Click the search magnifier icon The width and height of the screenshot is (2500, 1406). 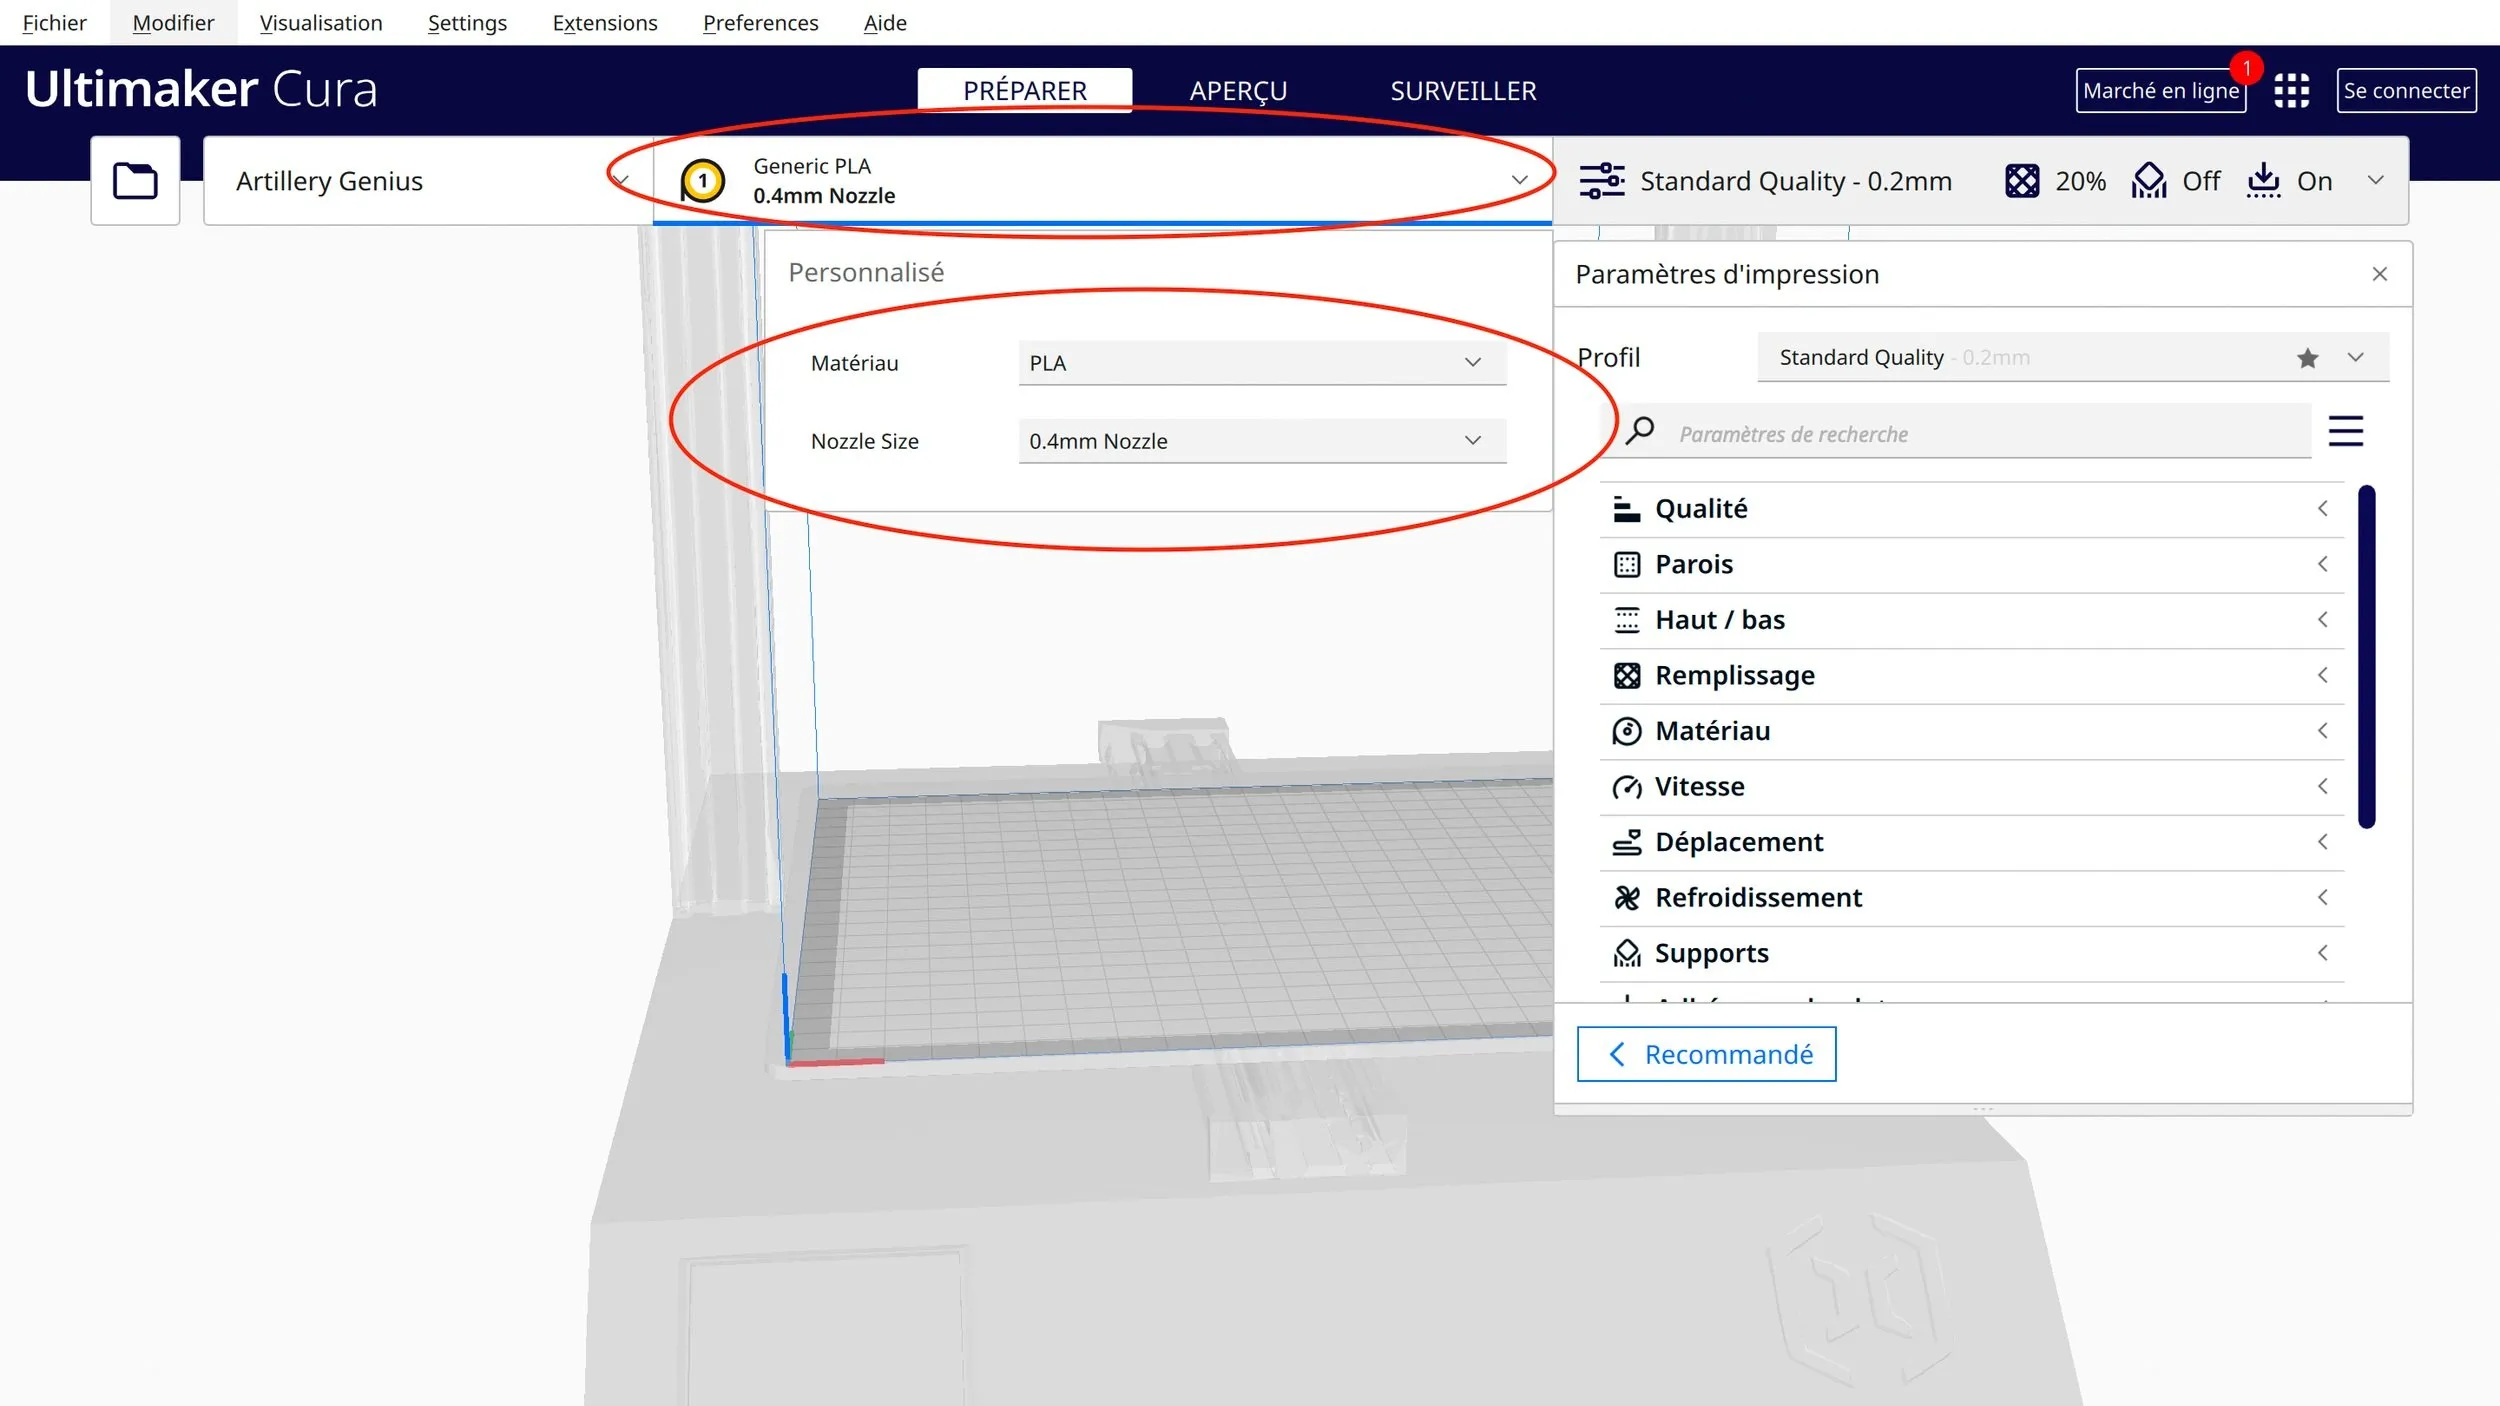pyautogui.click(x=1640, y=431)
